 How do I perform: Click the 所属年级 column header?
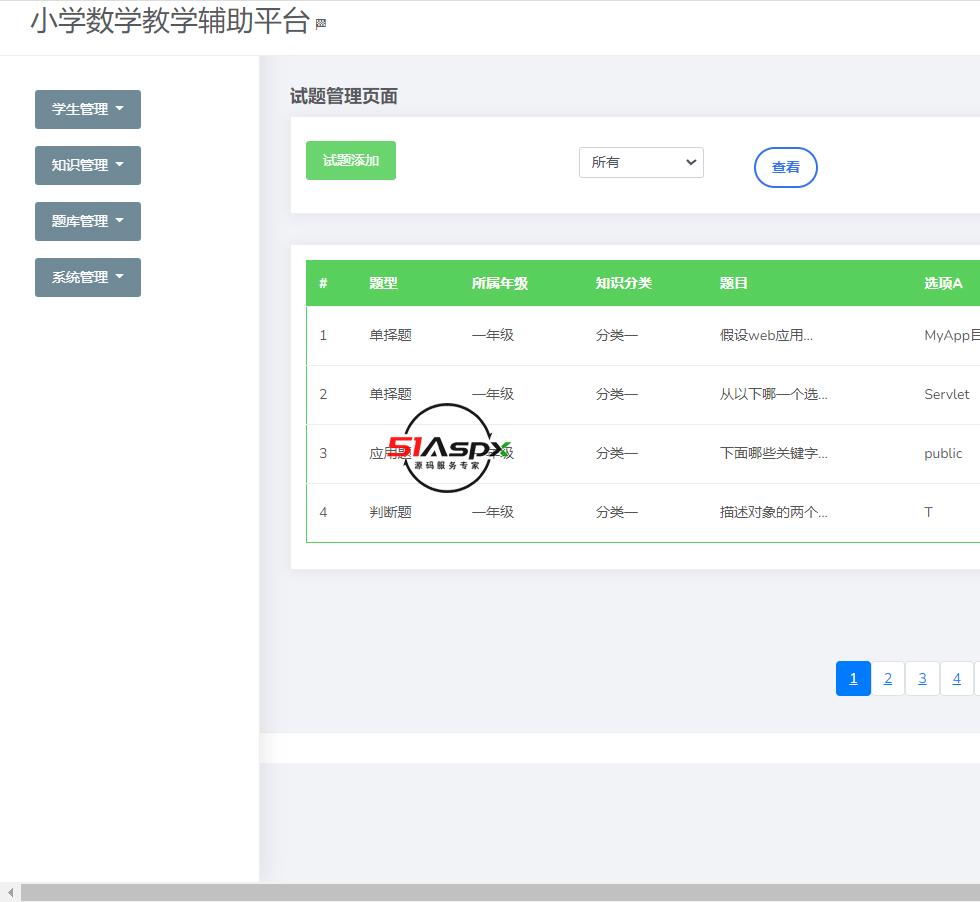[498, 283]
